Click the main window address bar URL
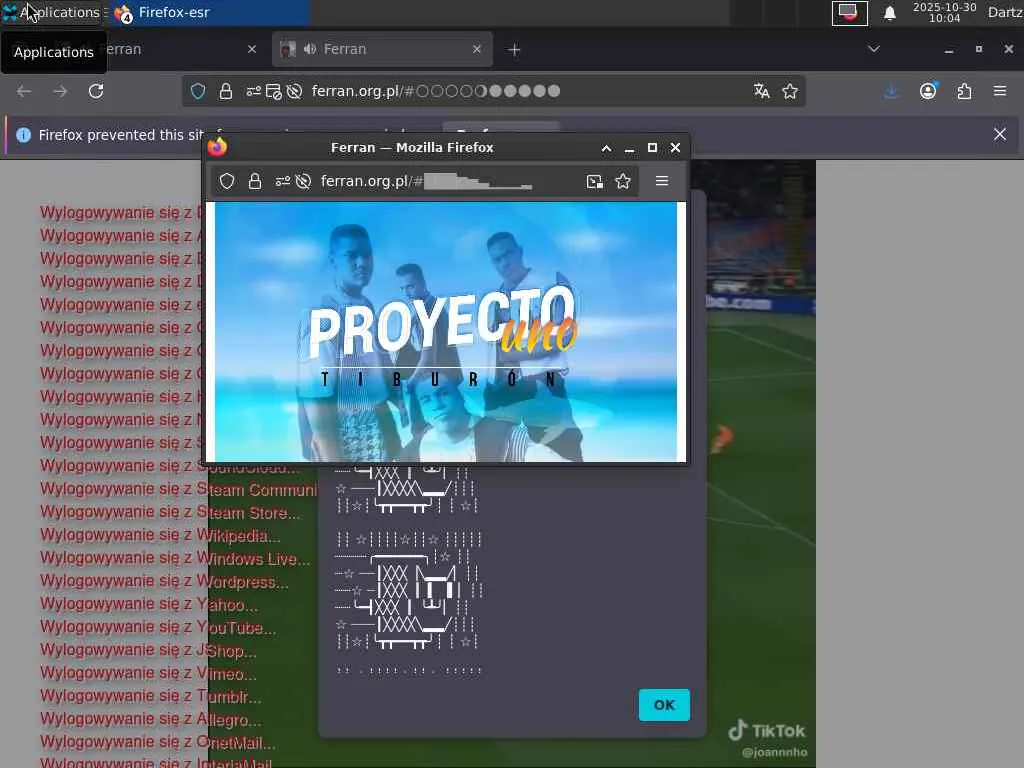 pyautogui.click(x=436, y=91)
